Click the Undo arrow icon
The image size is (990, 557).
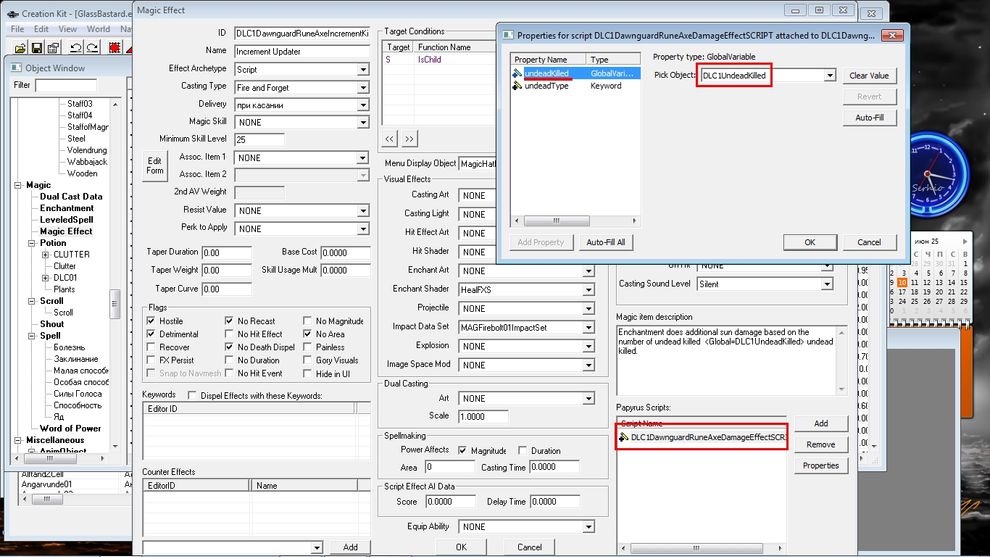[x=76, y=47]
